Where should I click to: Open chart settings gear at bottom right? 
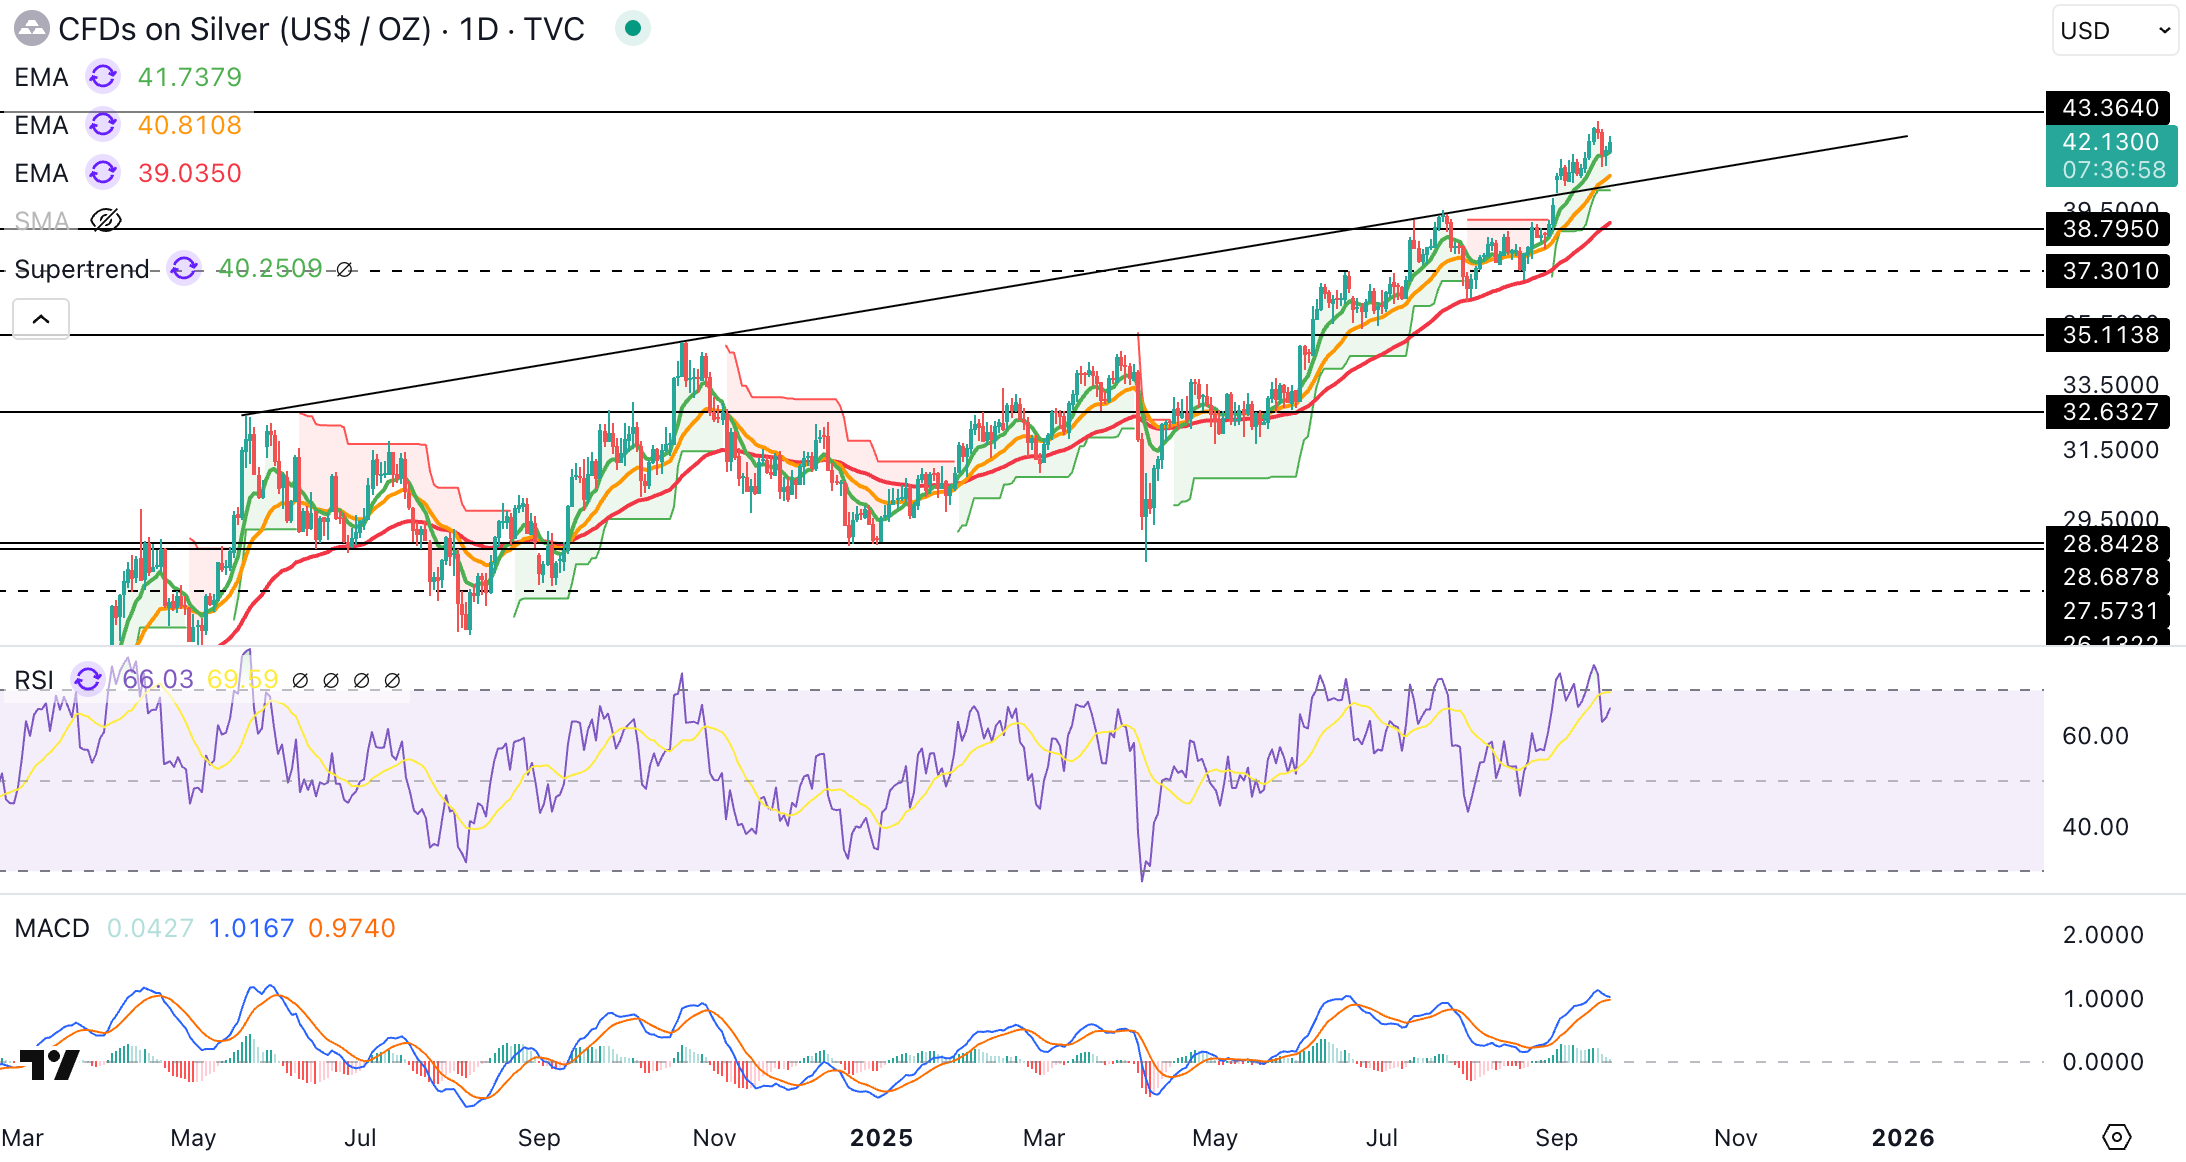(2116, 1137)
